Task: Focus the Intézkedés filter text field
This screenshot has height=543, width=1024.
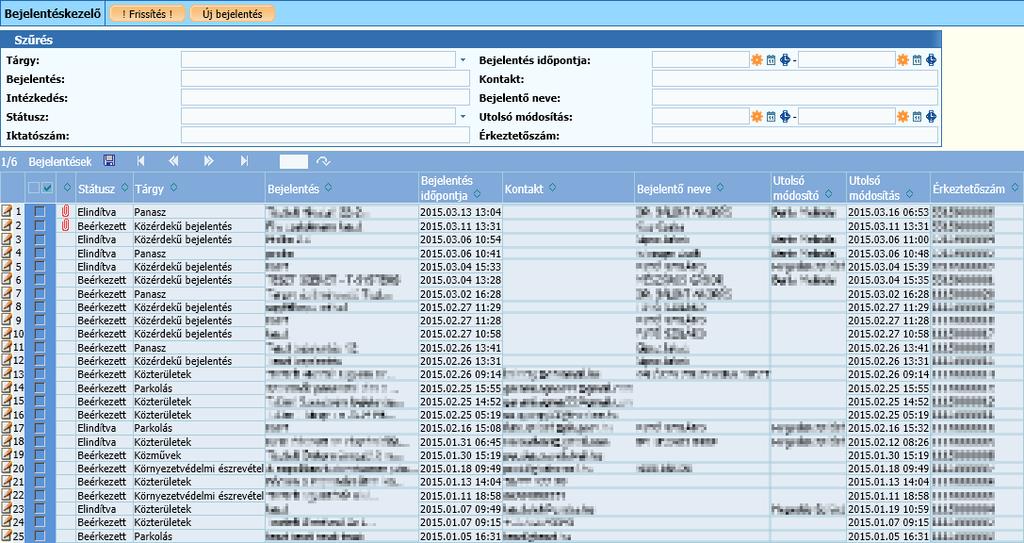Action: point(325,98)
